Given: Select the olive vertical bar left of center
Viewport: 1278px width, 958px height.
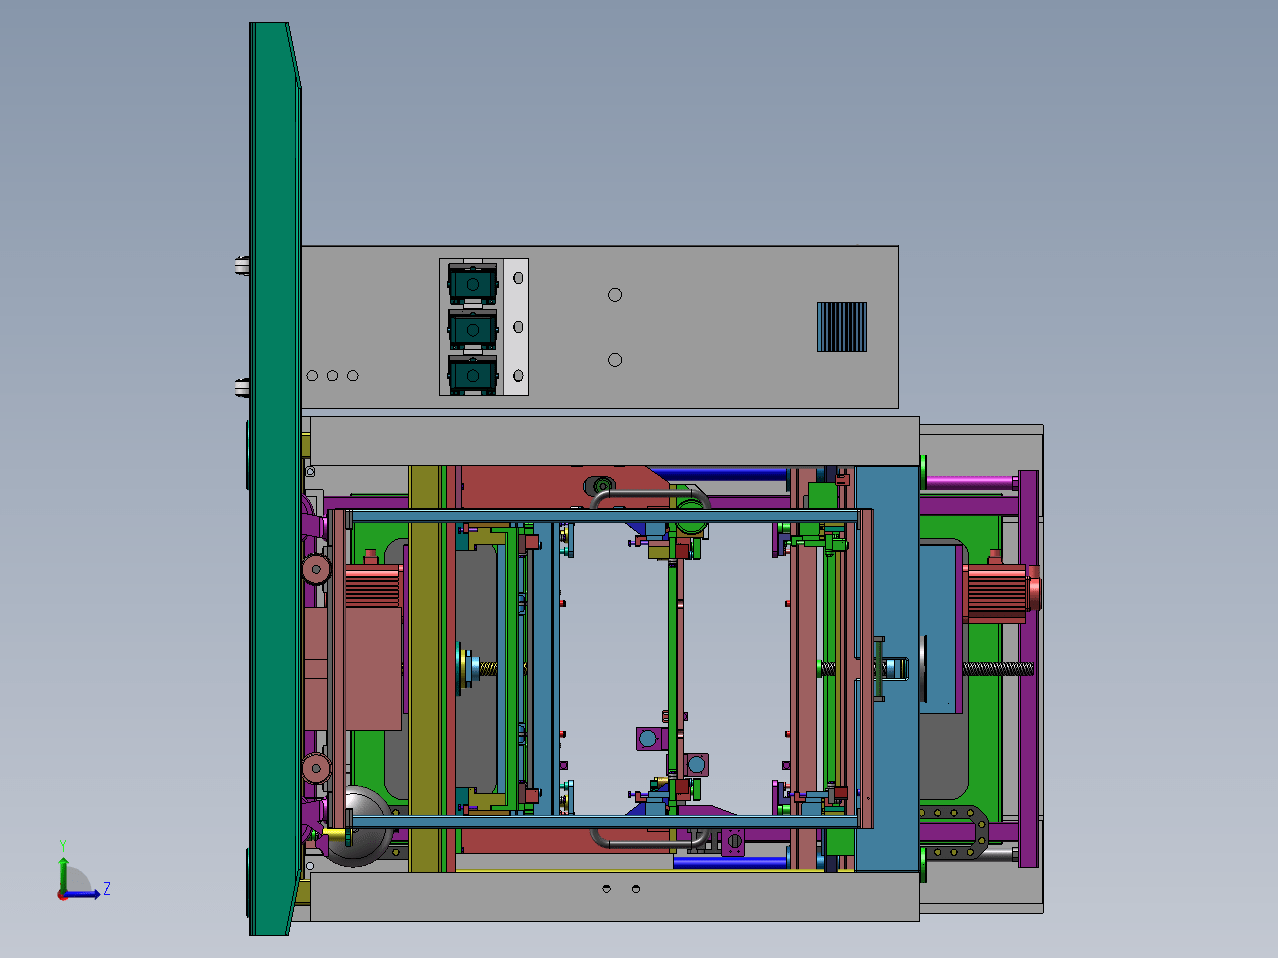Looking at the screenshot, I should click(426, 668).
